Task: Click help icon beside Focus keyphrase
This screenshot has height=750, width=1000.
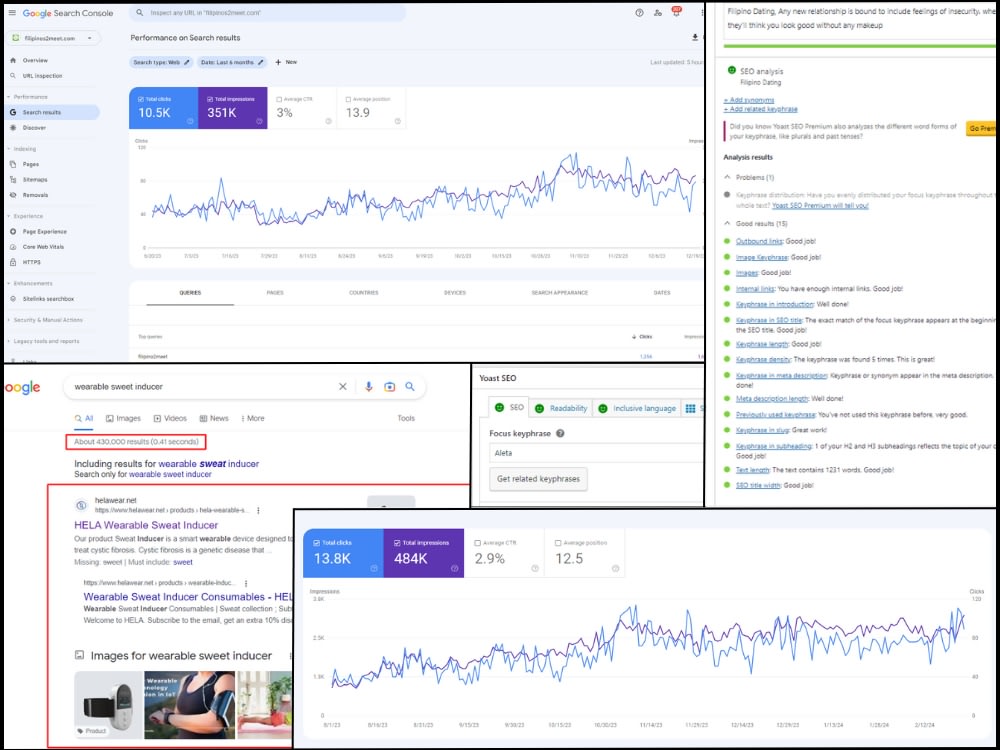Action: [560, 433]
